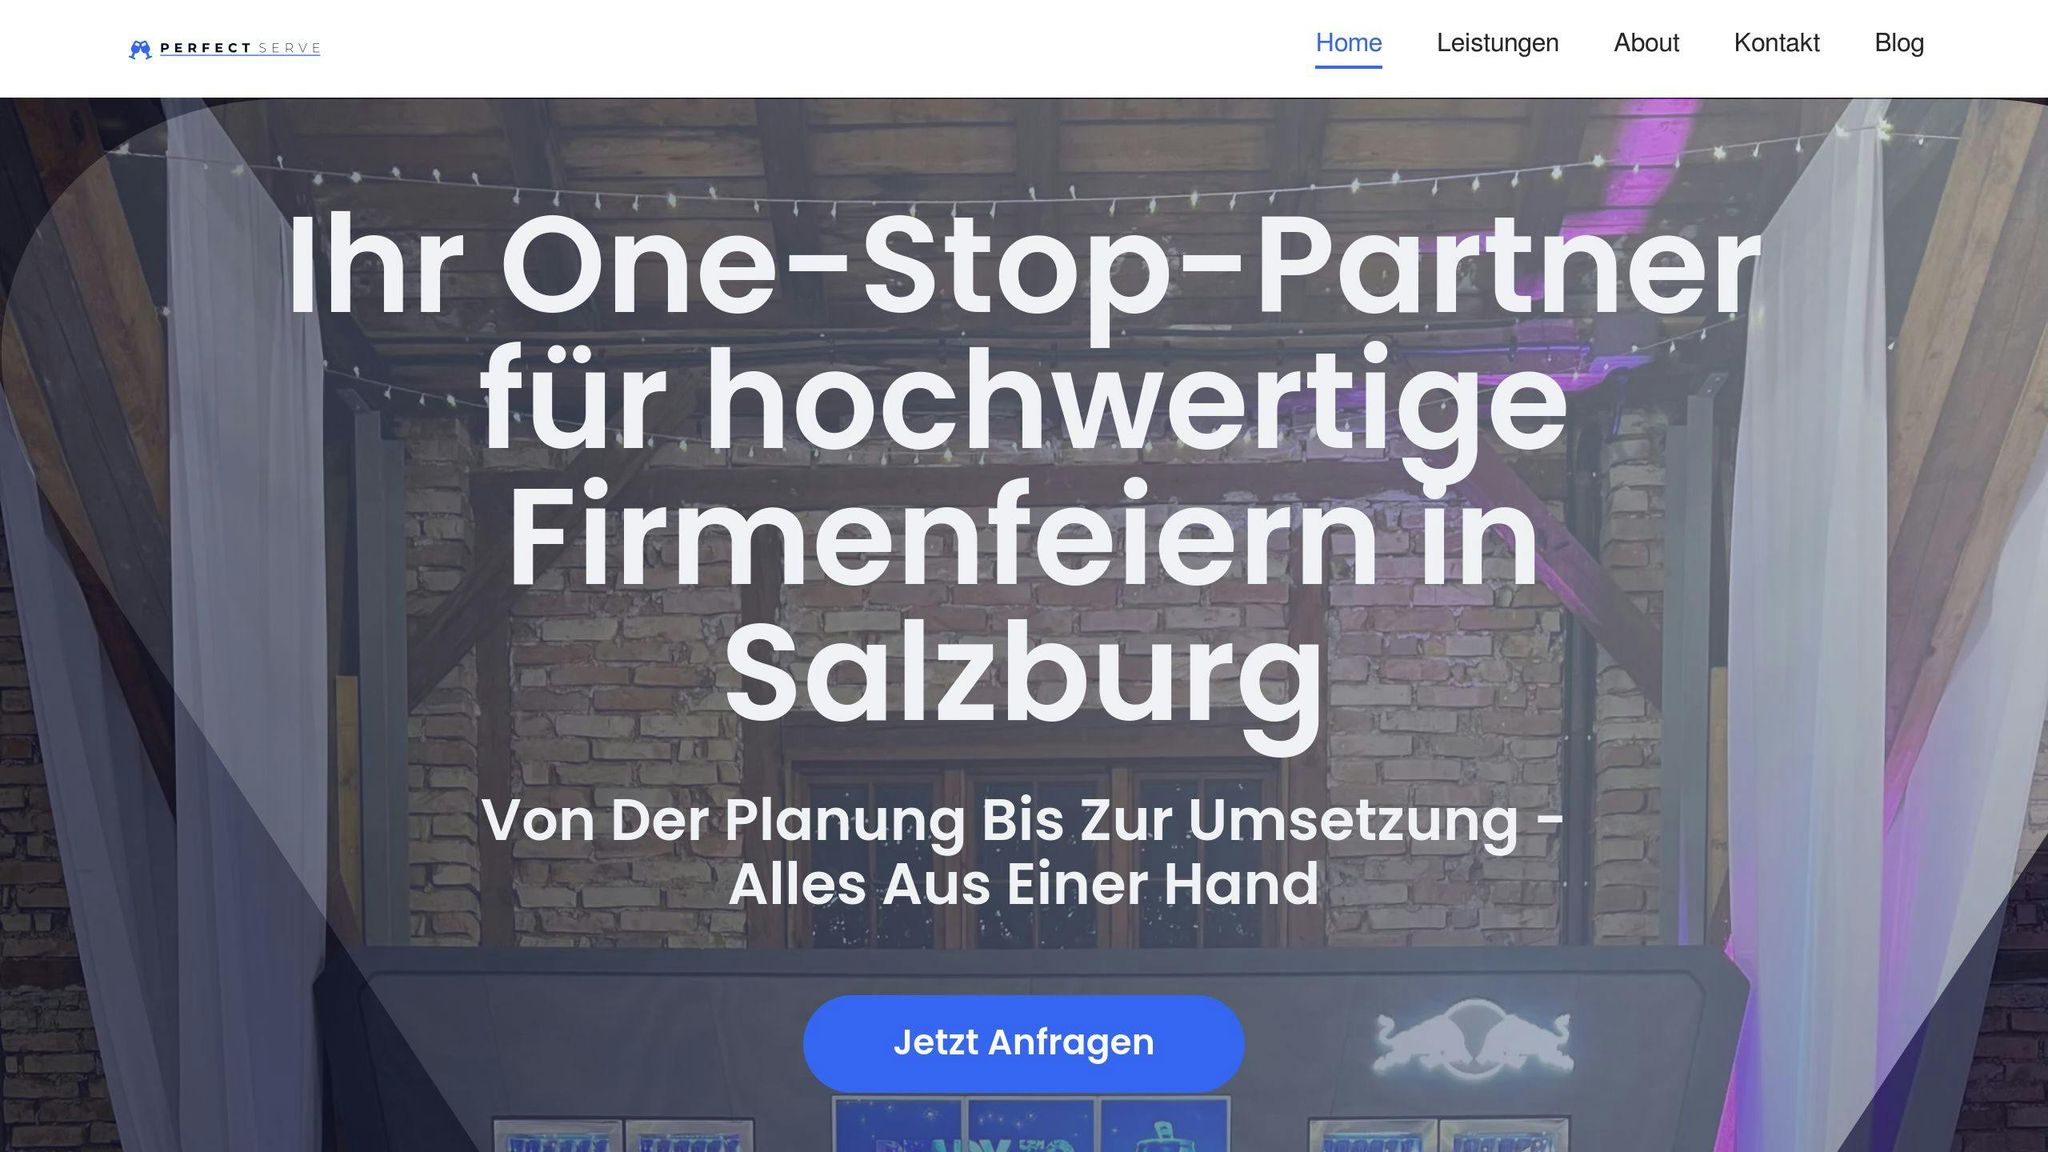This screenshot has width=2048, height=1152.
Task: Click the slot machine screens at bottom right
Action: (x=1438, y=1135)
